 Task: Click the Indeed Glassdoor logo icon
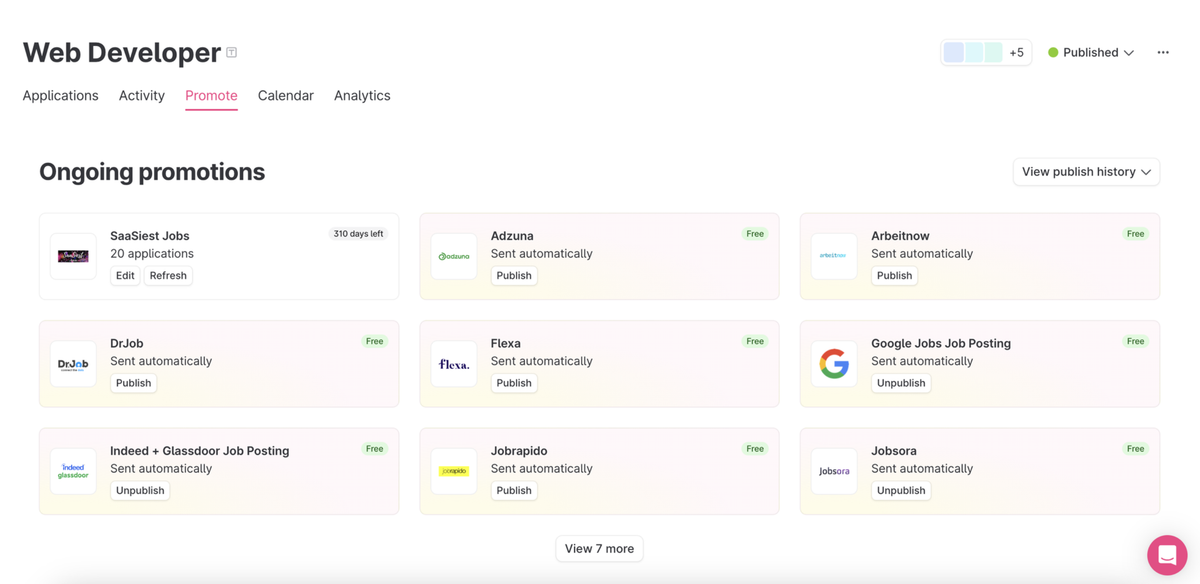point(73,471)
